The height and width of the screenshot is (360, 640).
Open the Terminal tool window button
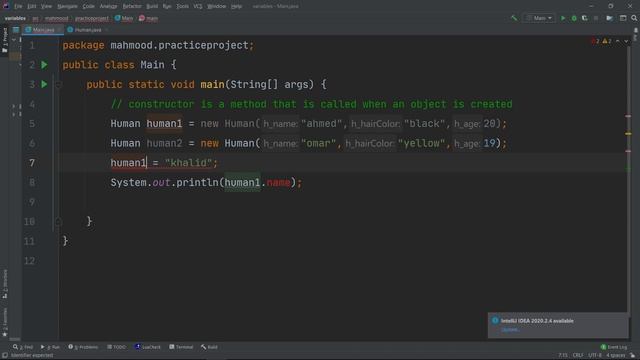point(181,347)
